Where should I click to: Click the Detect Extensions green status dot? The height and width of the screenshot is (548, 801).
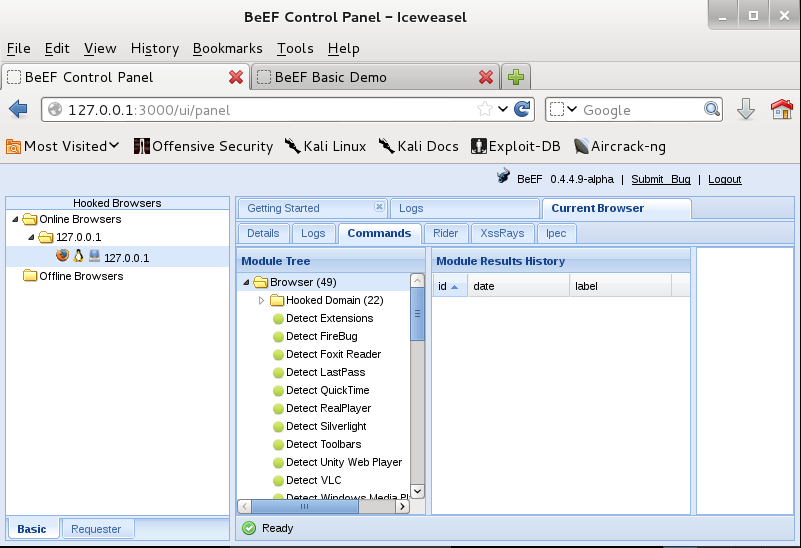click(x=278, y=319)
